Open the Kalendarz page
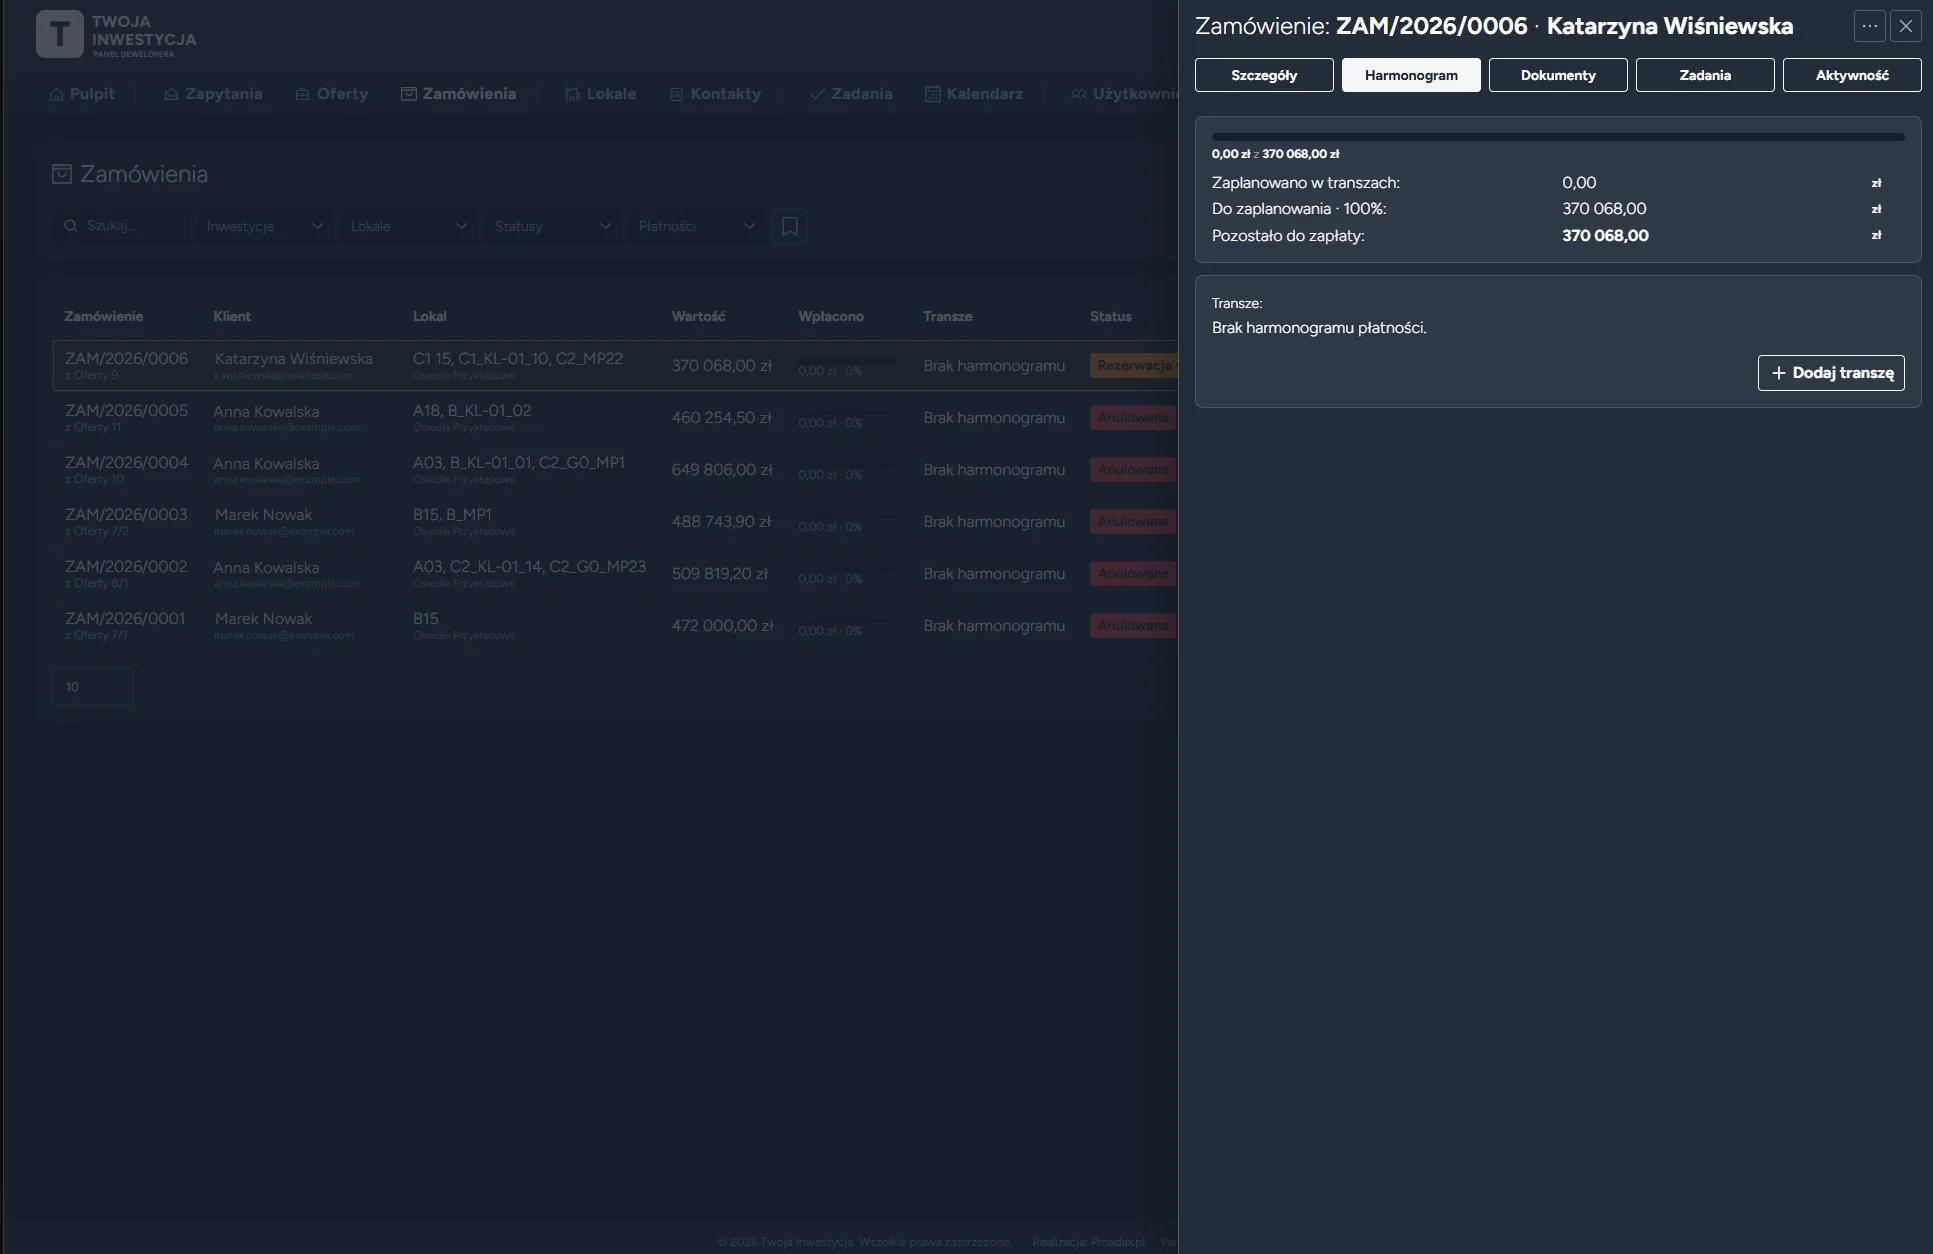 point(974,94)
